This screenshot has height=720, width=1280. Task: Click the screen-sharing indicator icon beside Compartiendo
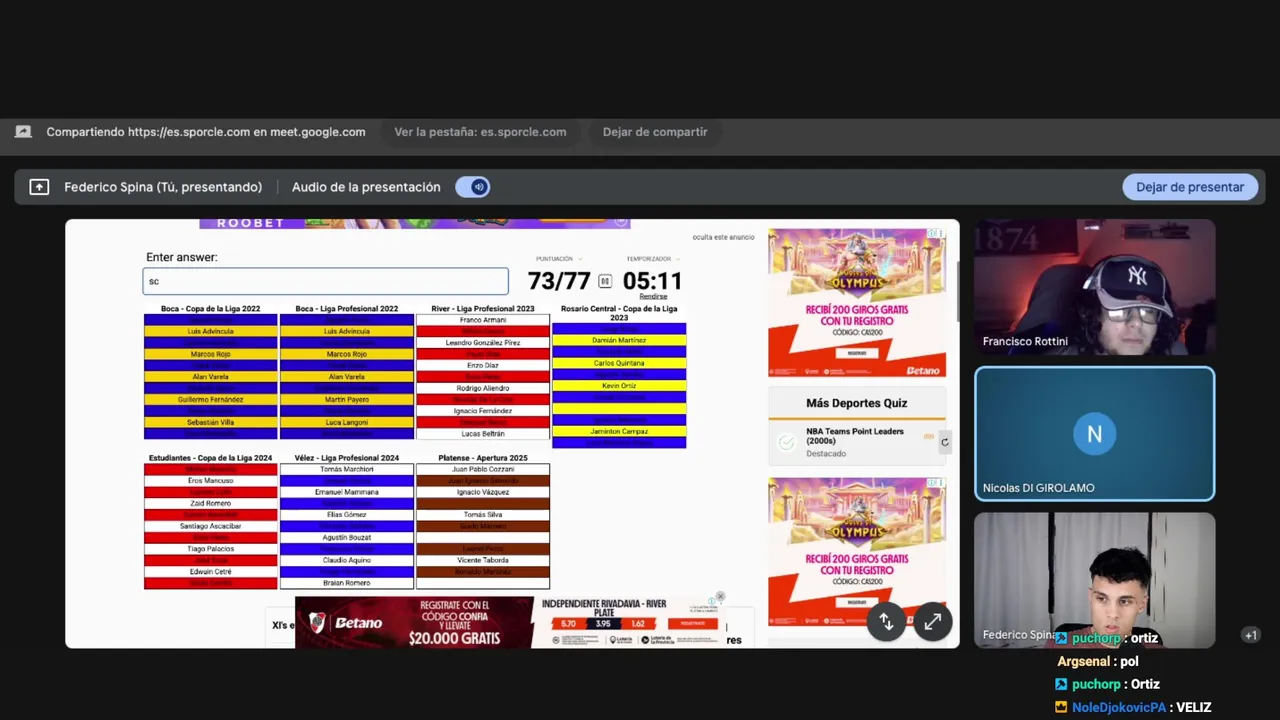[x=23, y=132]
